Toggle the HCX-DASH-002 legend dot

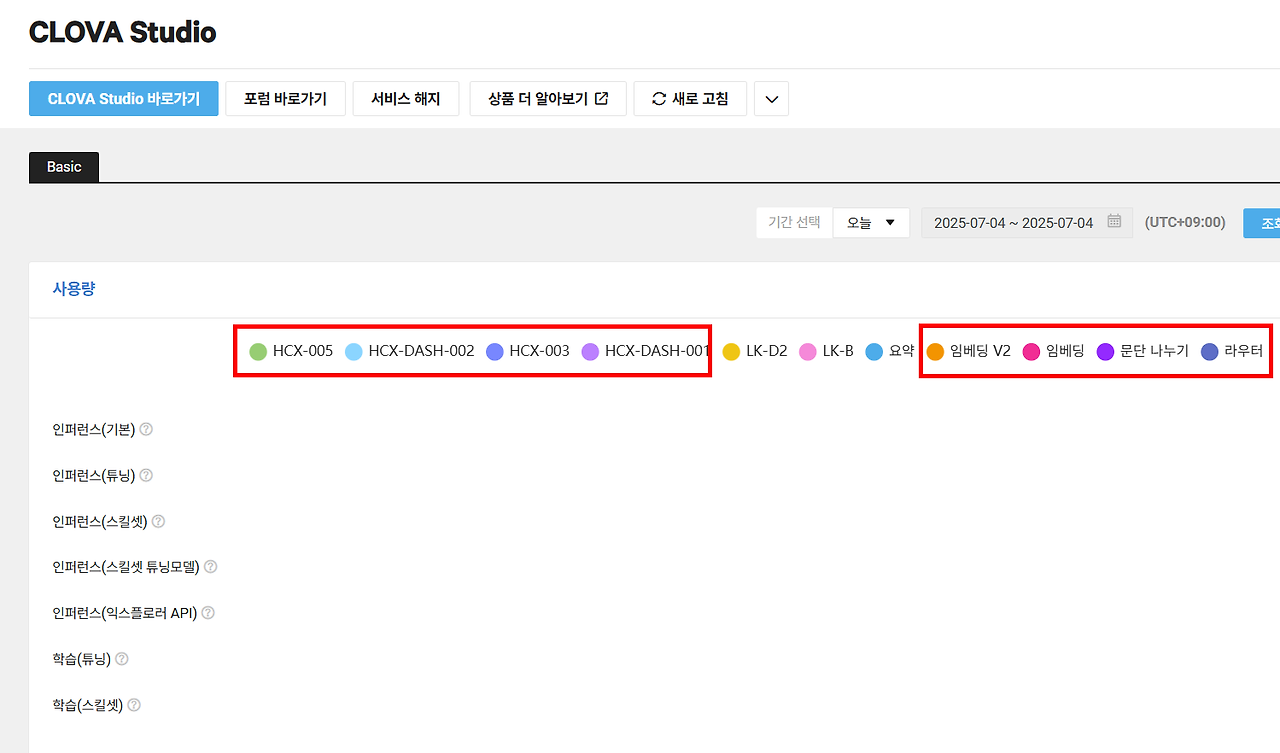tap(354, 352)
